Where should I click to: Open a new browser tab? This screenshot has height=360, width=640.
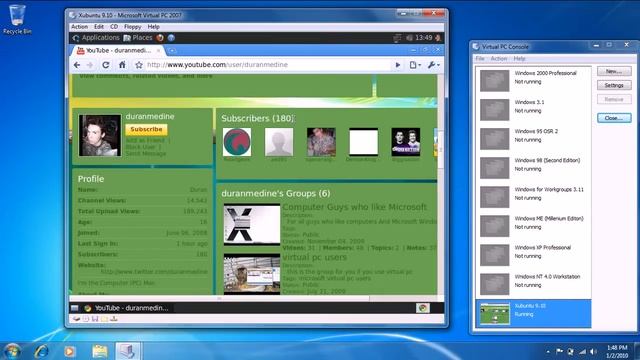tap(172, 51)
